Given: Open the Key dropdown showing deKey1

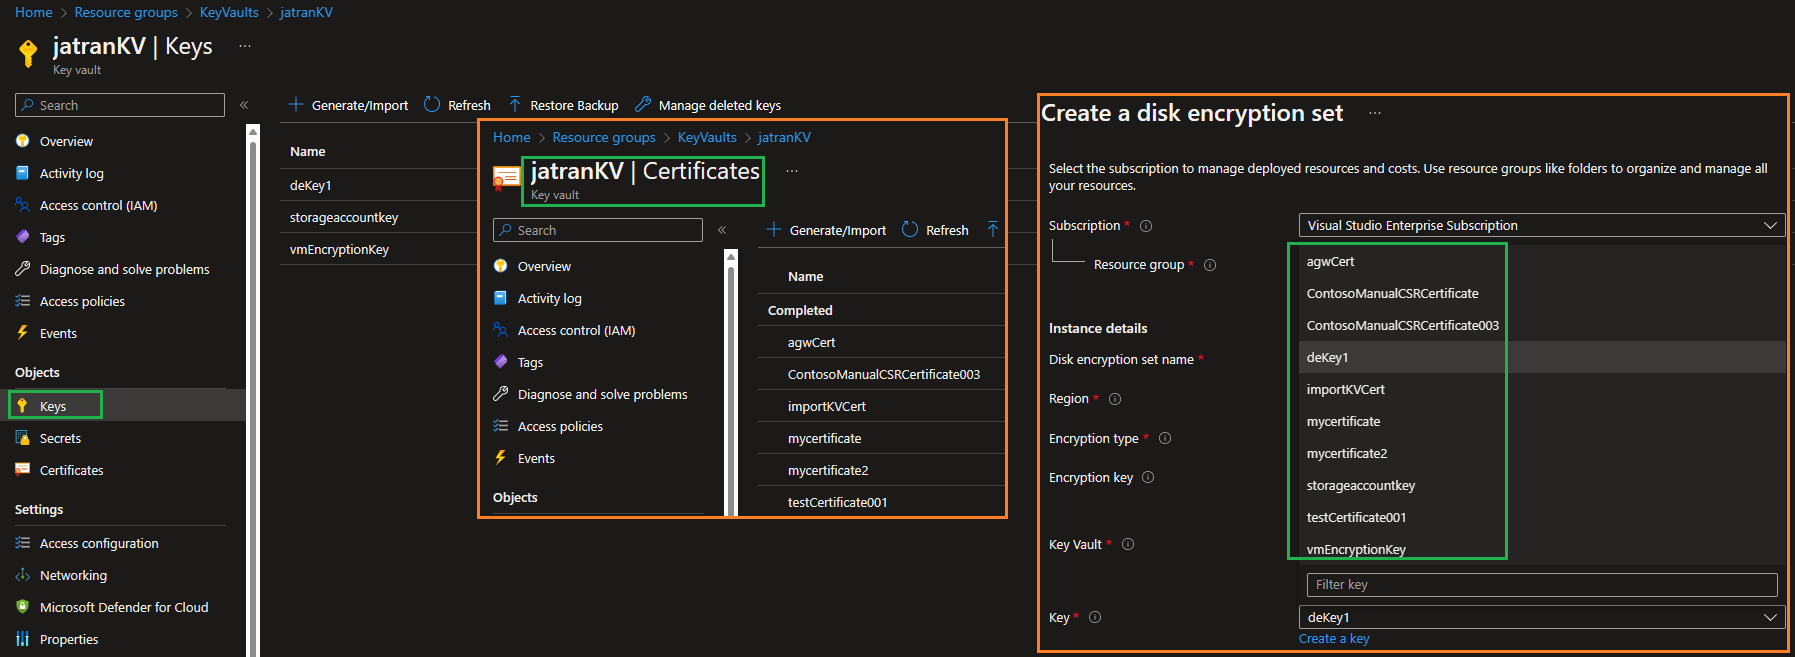Looking at the screenshot, I should coord(1541,617).
